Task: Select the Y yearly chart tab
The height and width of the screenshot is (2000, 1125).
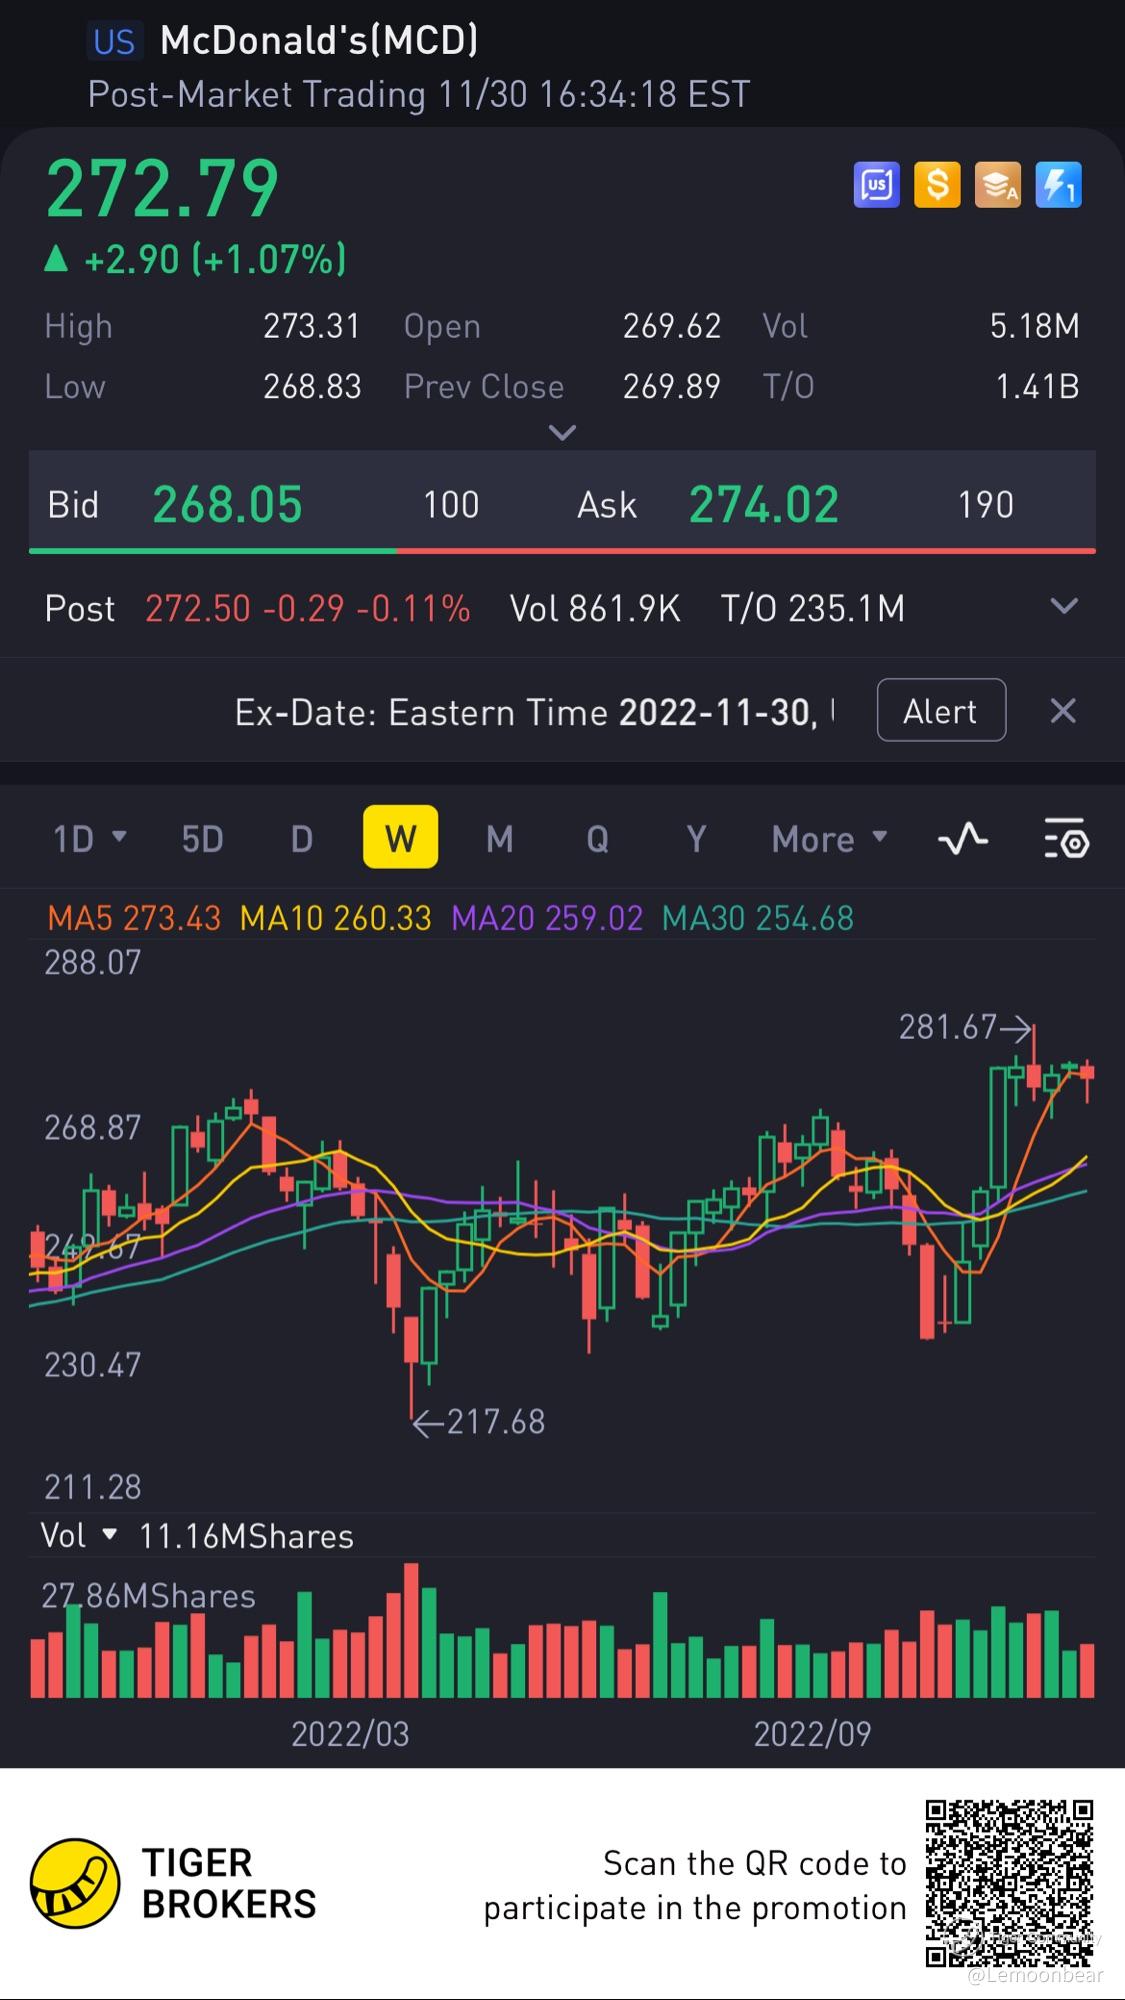Action: (x=696, y=838)
